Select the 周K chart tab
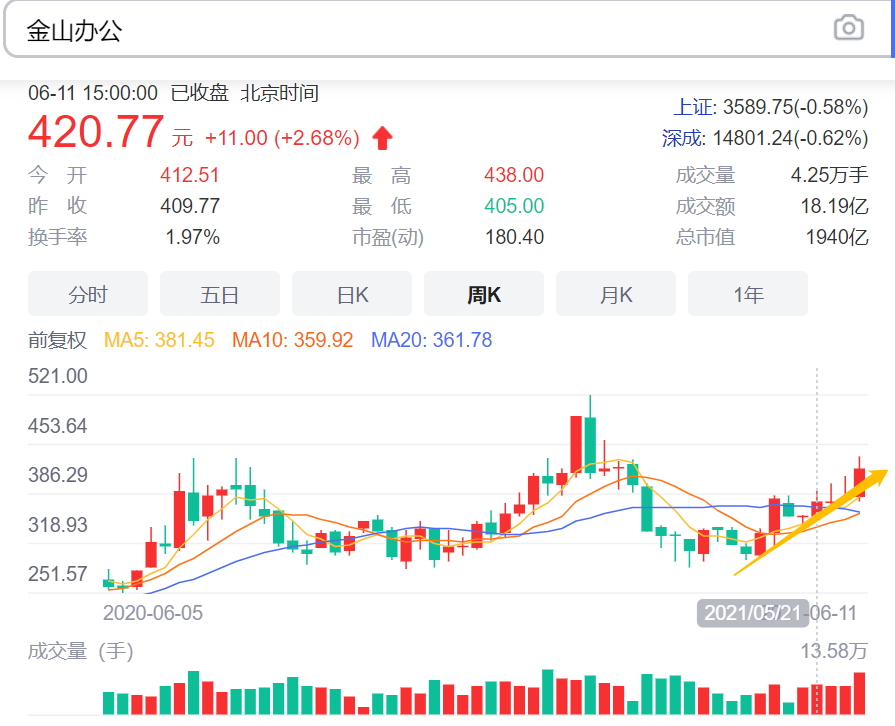Image resolution: width=895 pixels, height=726 pixels. (483, 293)
